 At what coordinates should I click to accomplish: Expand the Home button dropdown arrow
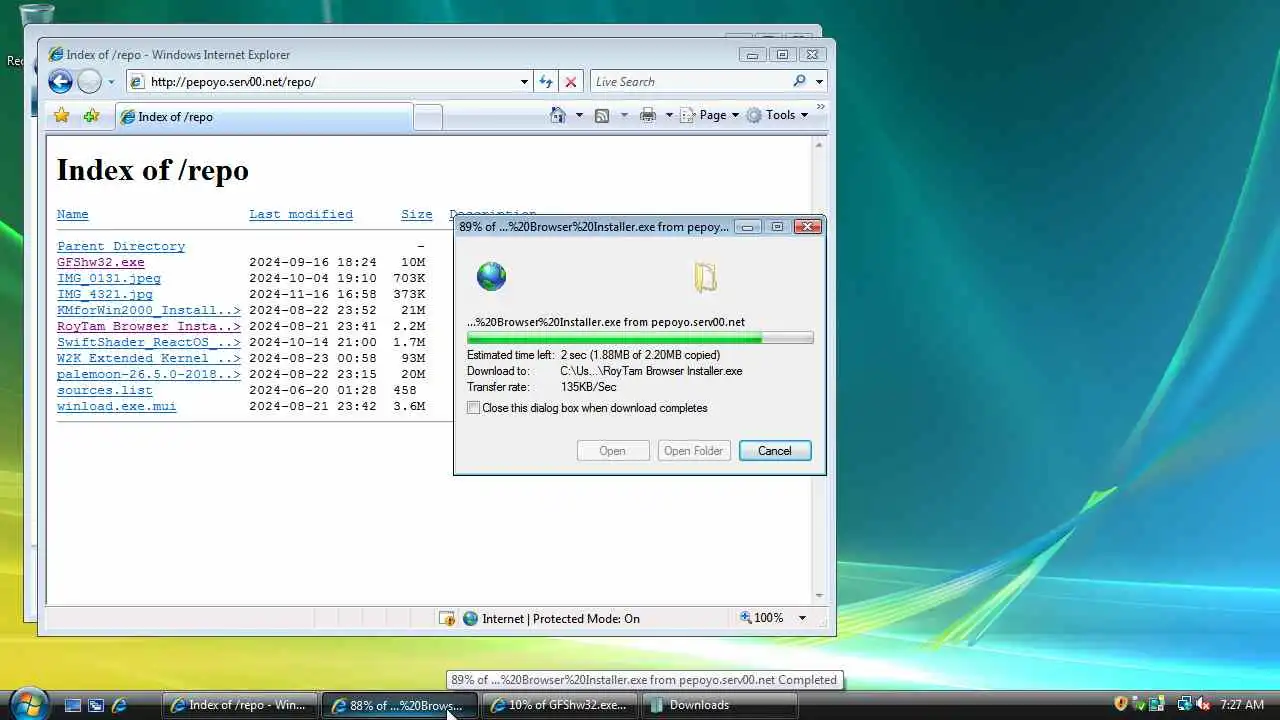pos(579,115)
